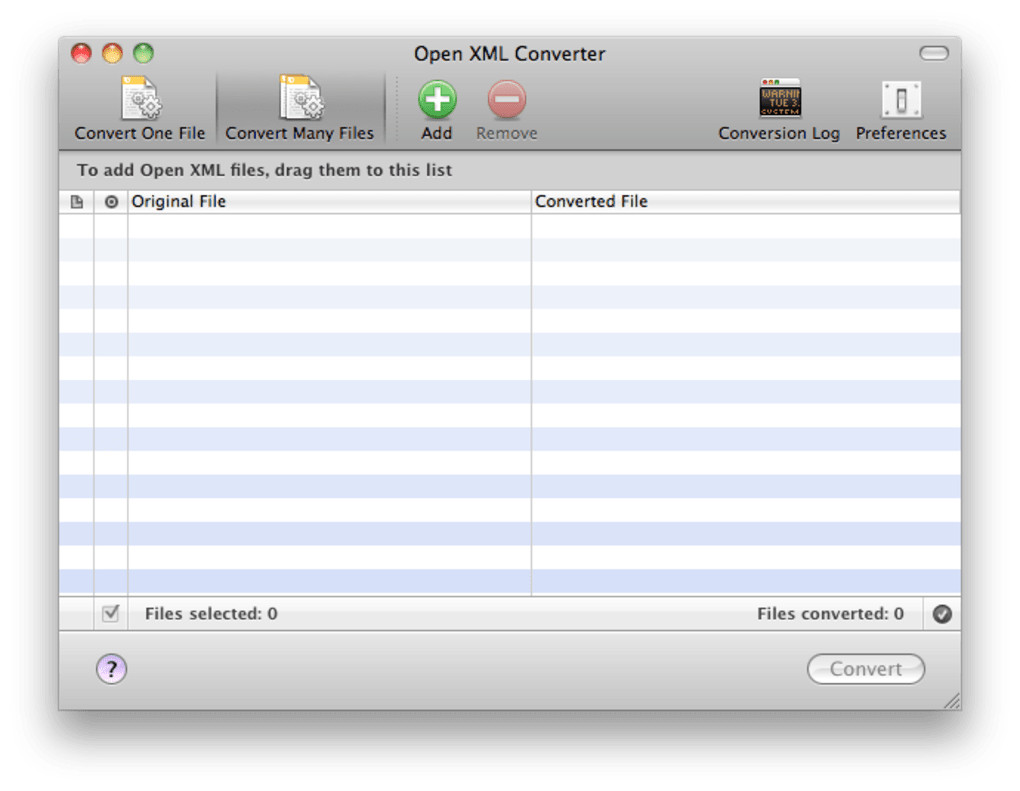Zoom the window with the green button
This screenshot has width=1020, height=791.
tap(144, 53)
